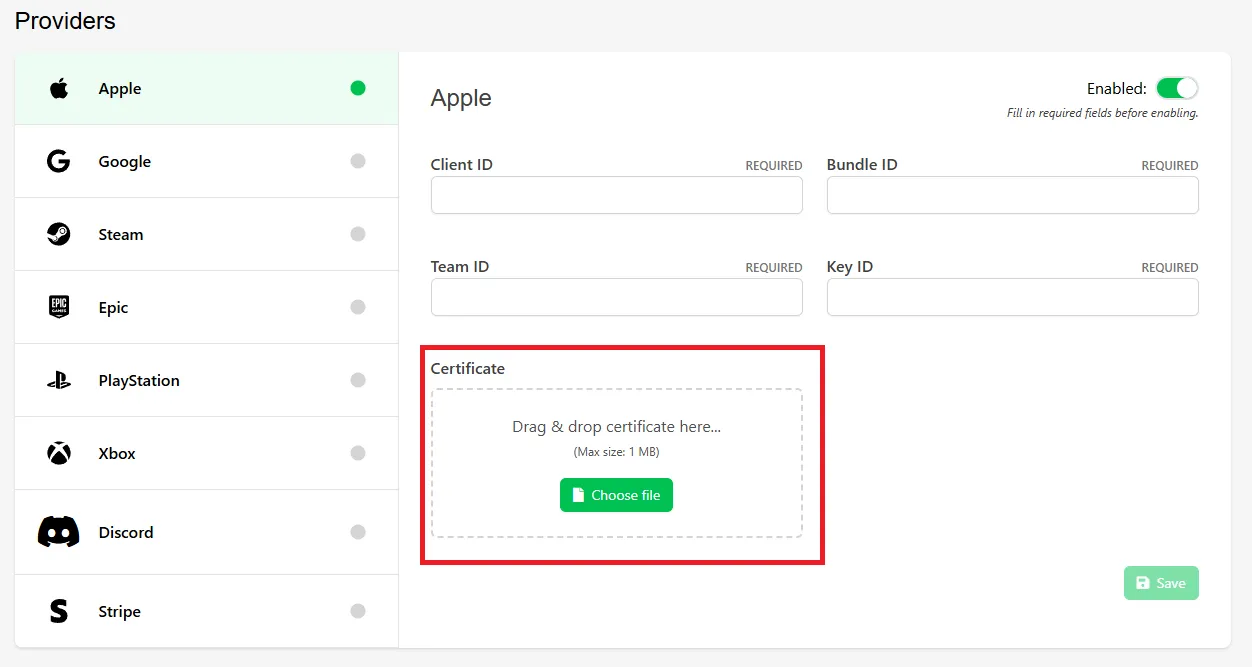Click the Discord logo icon
The image size is (1252, 667).
tap(59, 531)
